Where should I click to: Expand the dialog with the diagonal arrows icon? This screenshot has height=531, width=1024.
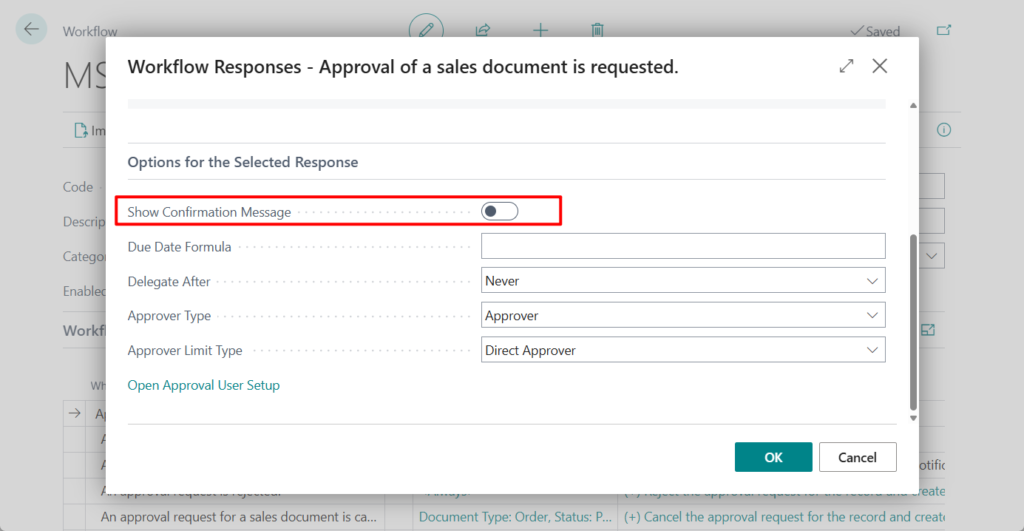[x=847, y=66]
